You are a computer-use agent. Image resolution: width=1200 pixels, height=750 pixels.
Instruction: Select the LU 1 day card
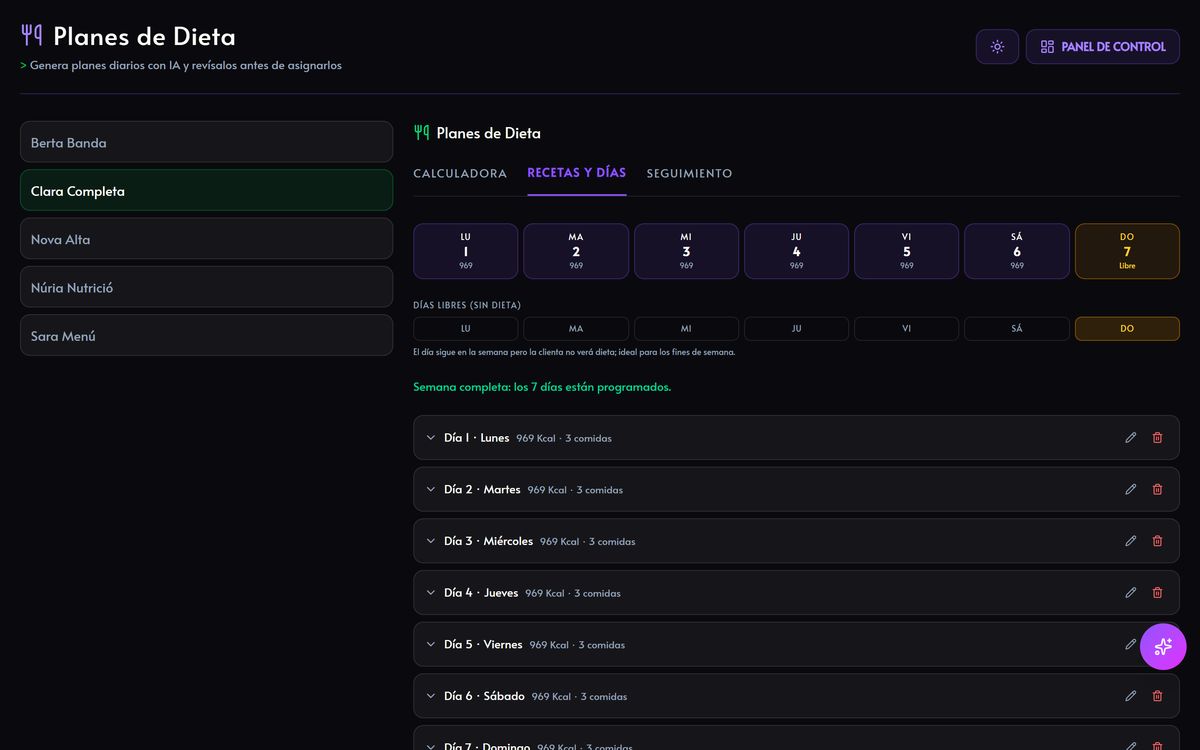click(466, 251)
